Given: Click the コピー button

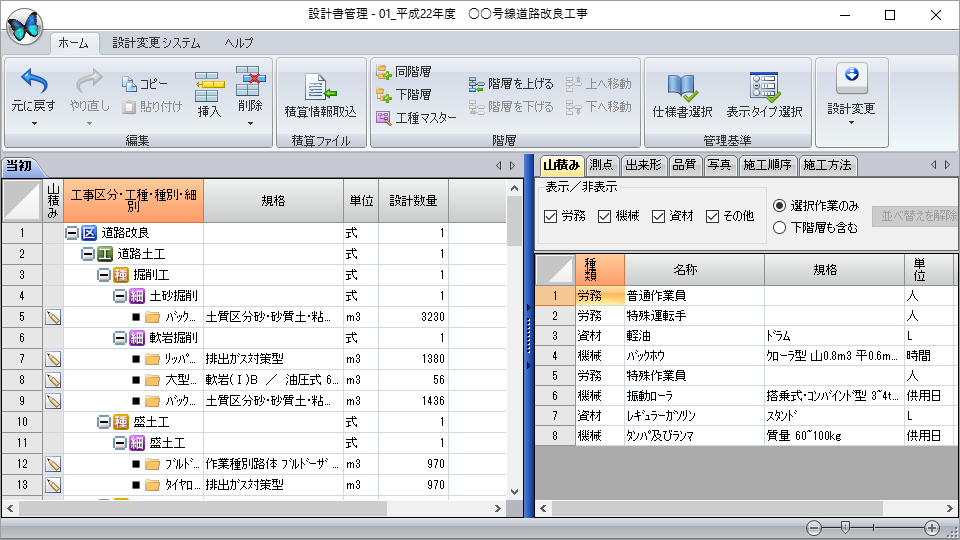Looking at the screenshot, I should pos(144,84).
